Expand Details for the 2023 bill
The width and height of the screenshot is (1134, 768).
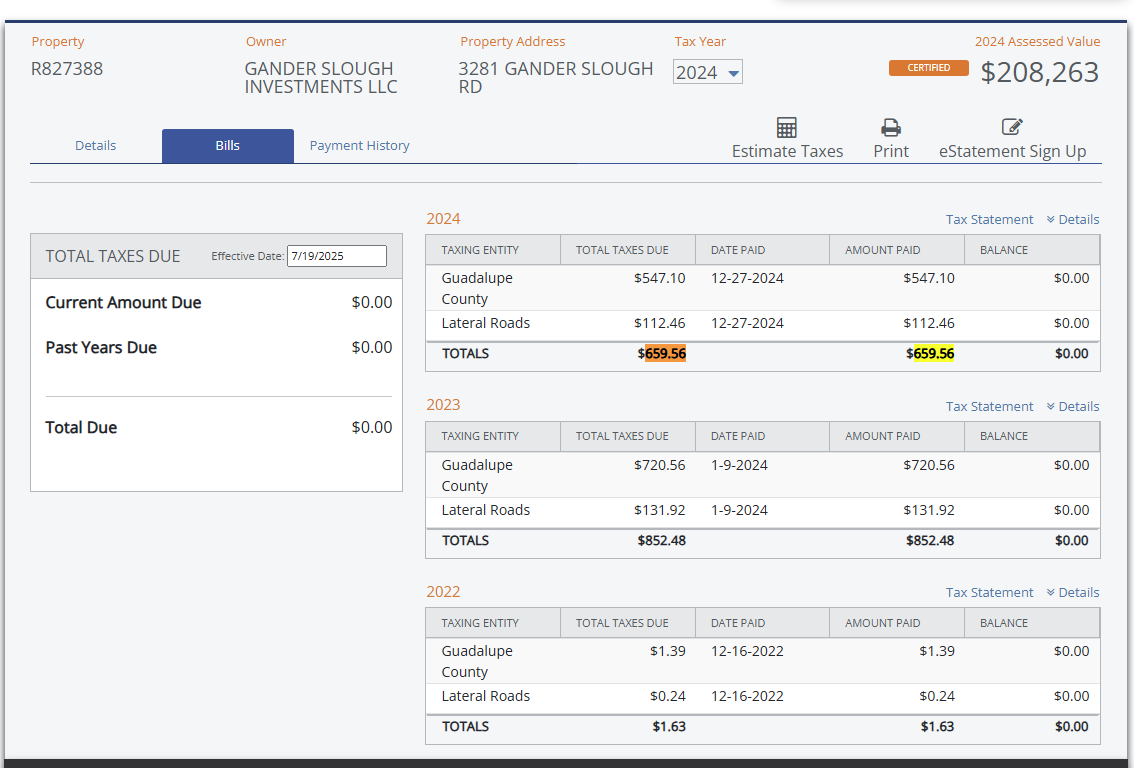pyautogui.click(x=1073, y=406)
